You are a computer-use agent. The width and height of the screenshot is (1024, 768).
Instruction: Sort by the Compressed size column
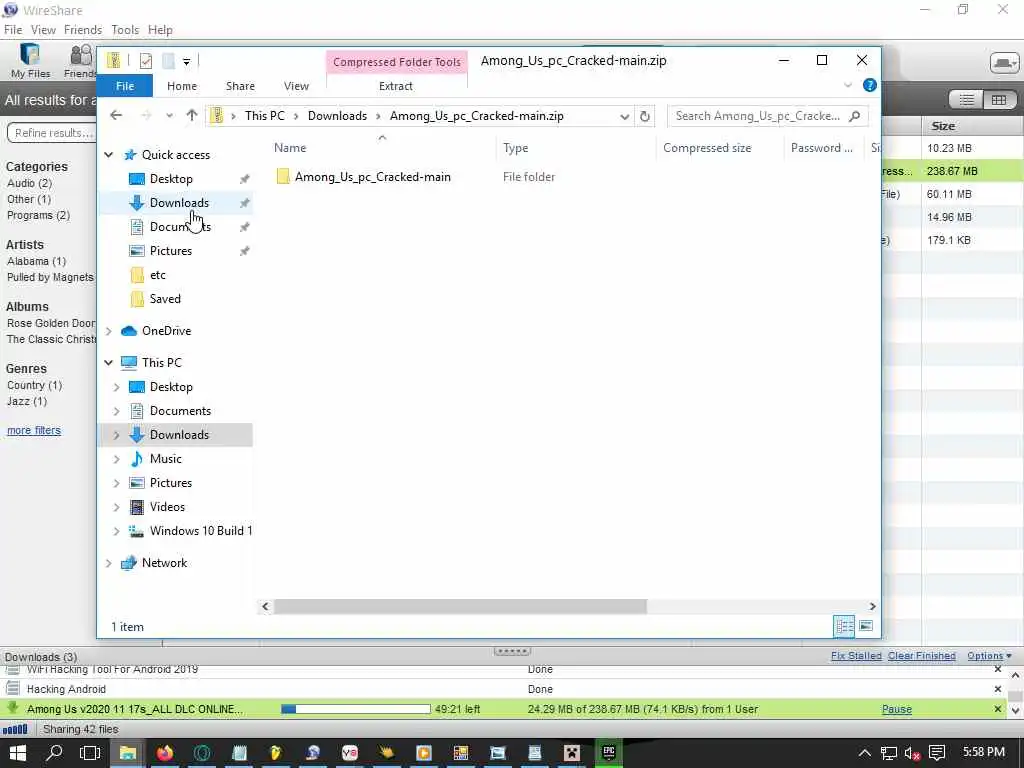707,148
